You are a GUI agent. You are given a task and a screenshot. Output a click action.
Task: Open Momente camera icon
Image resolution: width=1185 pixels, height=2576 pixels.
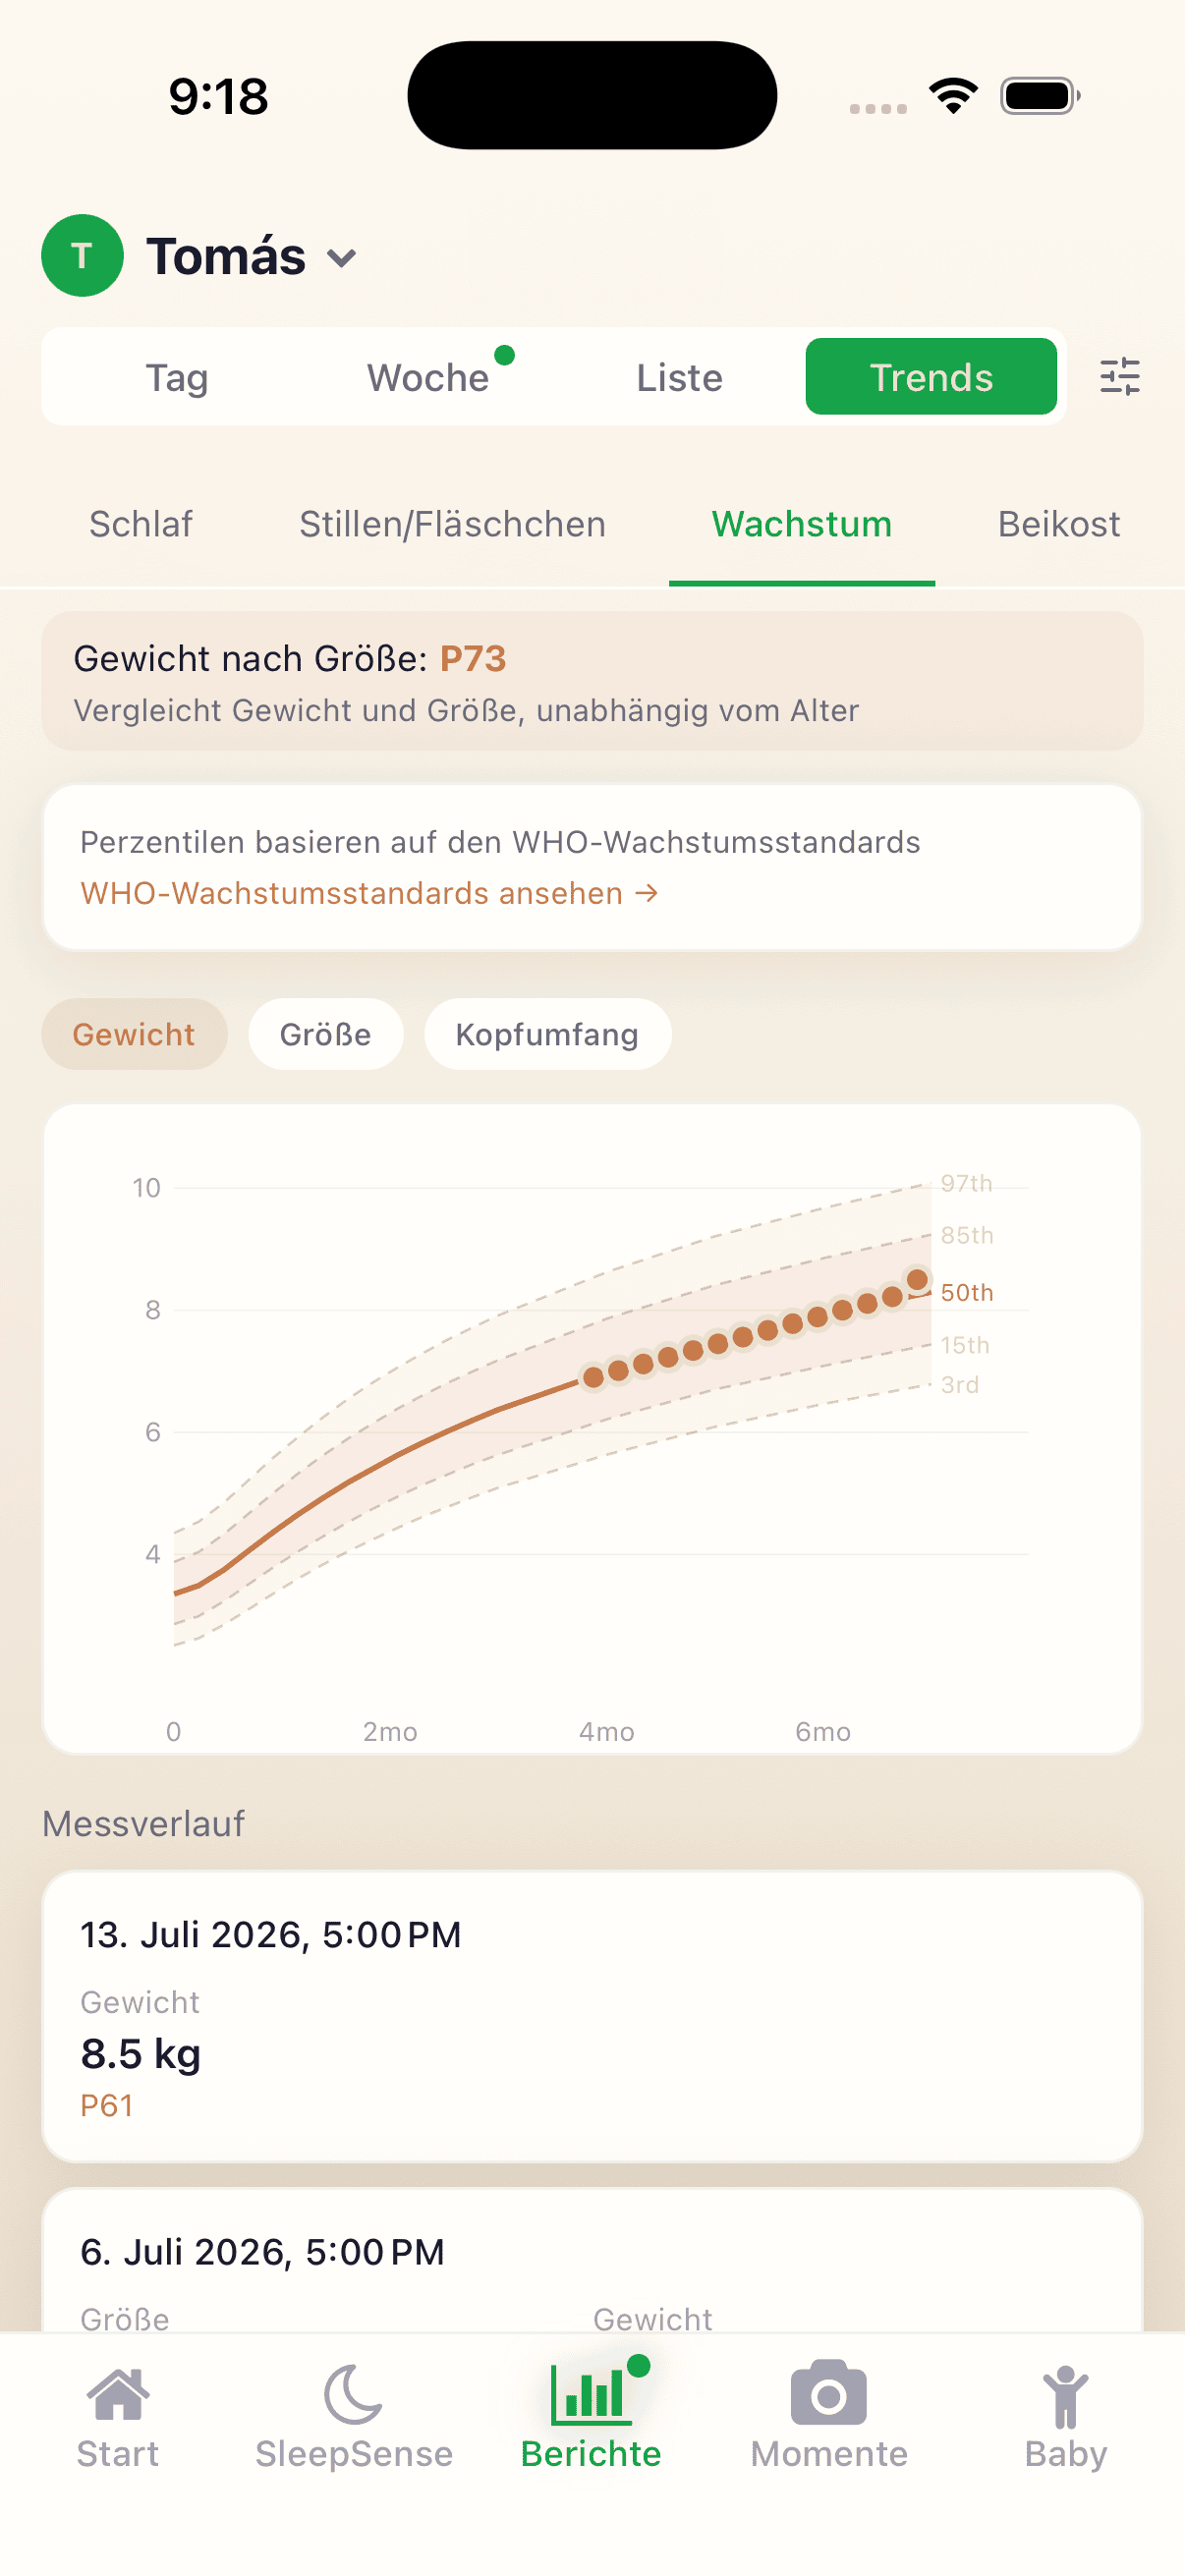point(828,2393)
